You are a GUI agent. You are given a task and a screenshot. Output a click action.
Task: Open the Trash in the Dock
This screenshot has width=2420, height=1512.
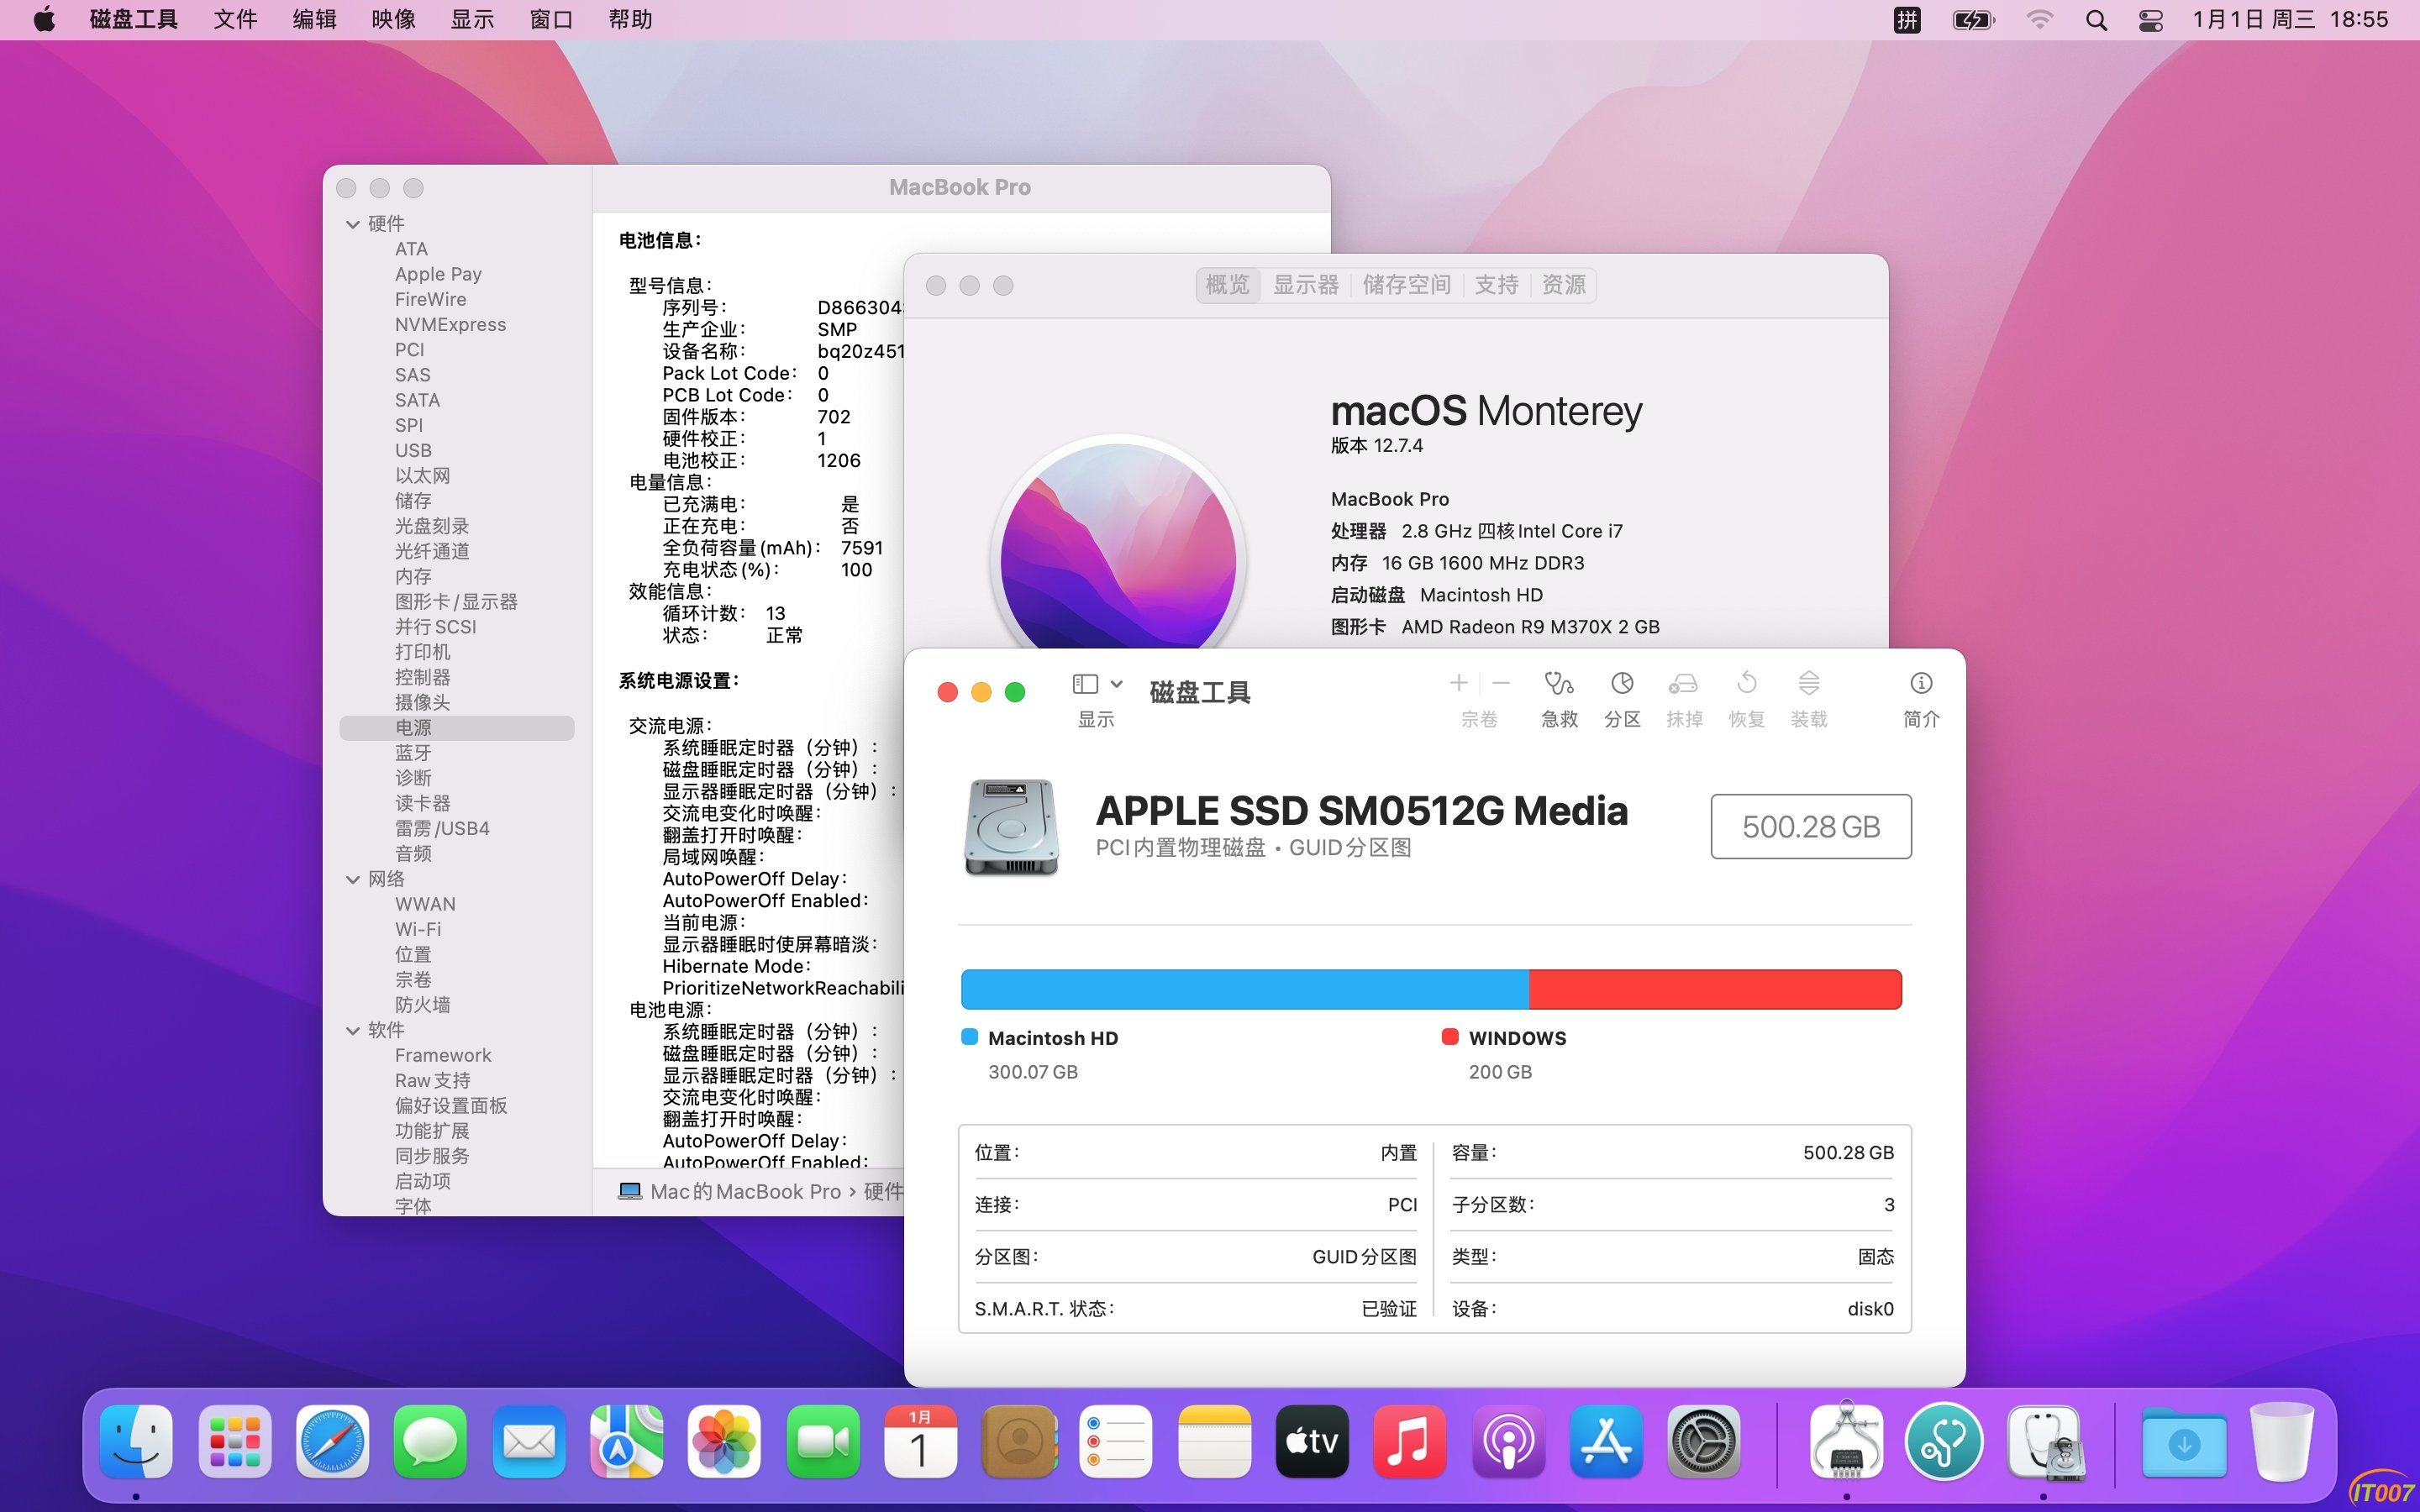pyautogui.click(x=2281, y=1441)
